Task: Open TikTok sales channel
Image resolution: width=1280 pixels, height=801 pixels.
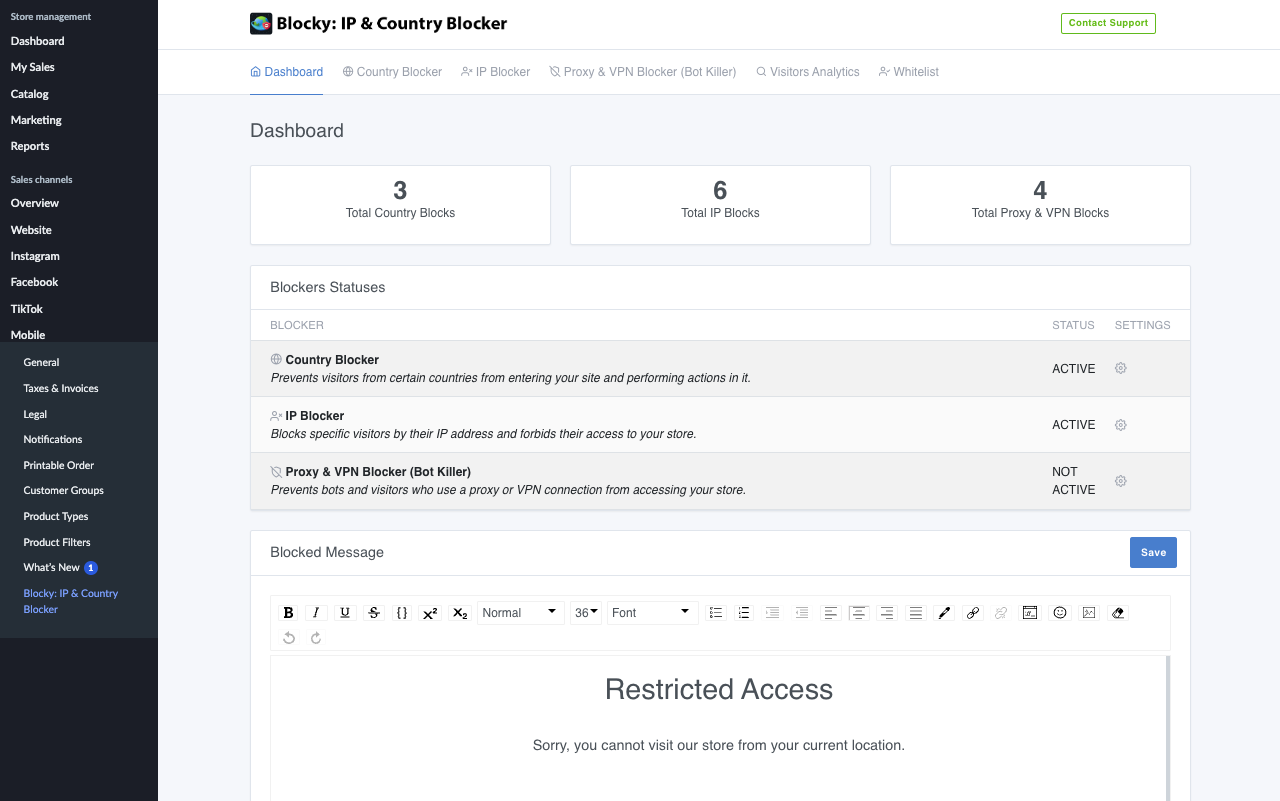Action: point(27,309)
